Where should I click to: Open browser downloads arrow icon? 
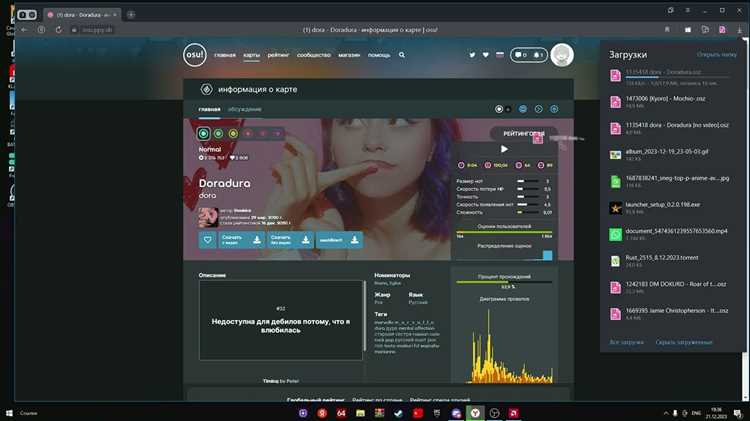coord(739,30)
